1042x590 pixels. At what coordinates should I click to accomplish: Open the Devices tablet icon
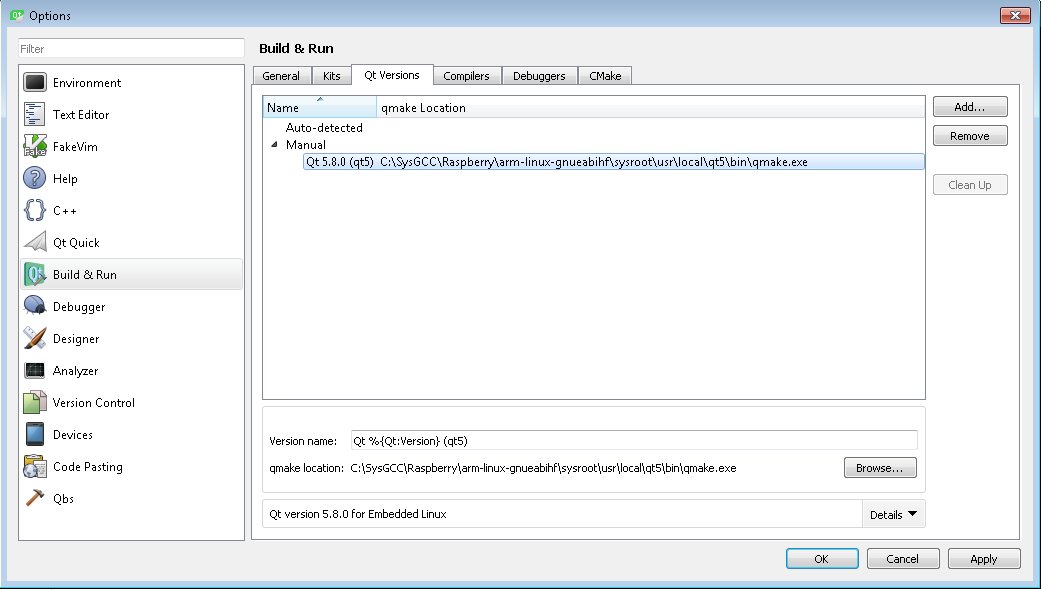[x=35, y=434]
